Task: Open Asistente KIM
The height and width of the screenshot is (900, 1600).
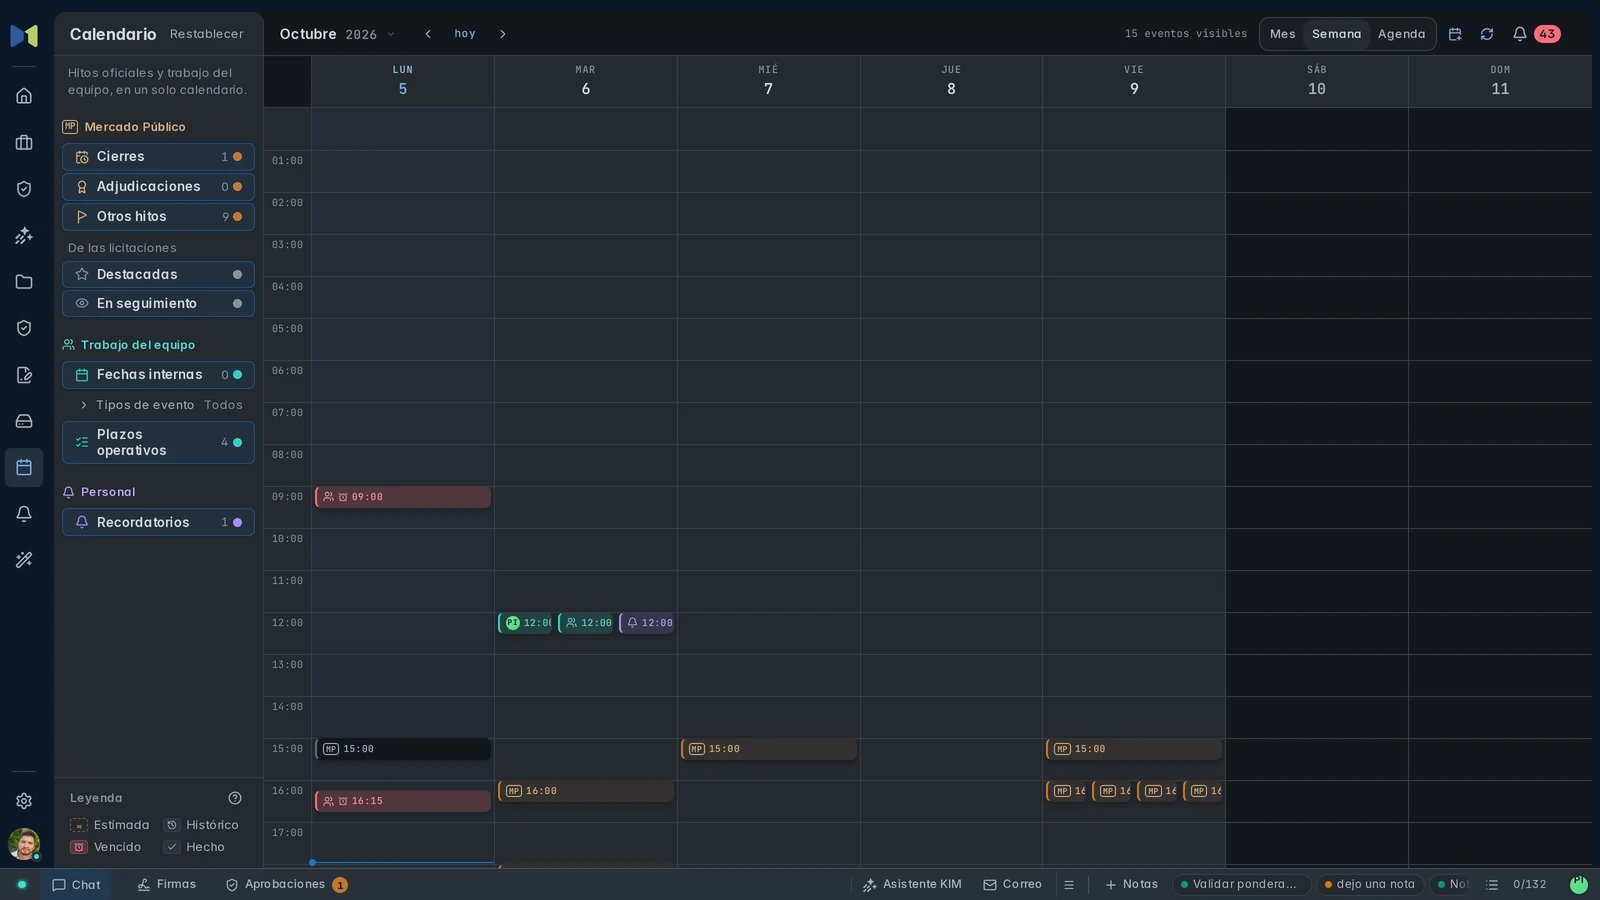Action: [x=912, y=885]
